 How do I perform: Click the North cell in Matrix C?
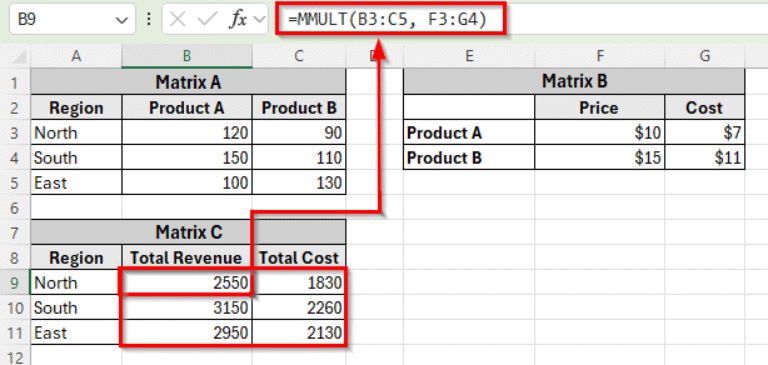76,283
